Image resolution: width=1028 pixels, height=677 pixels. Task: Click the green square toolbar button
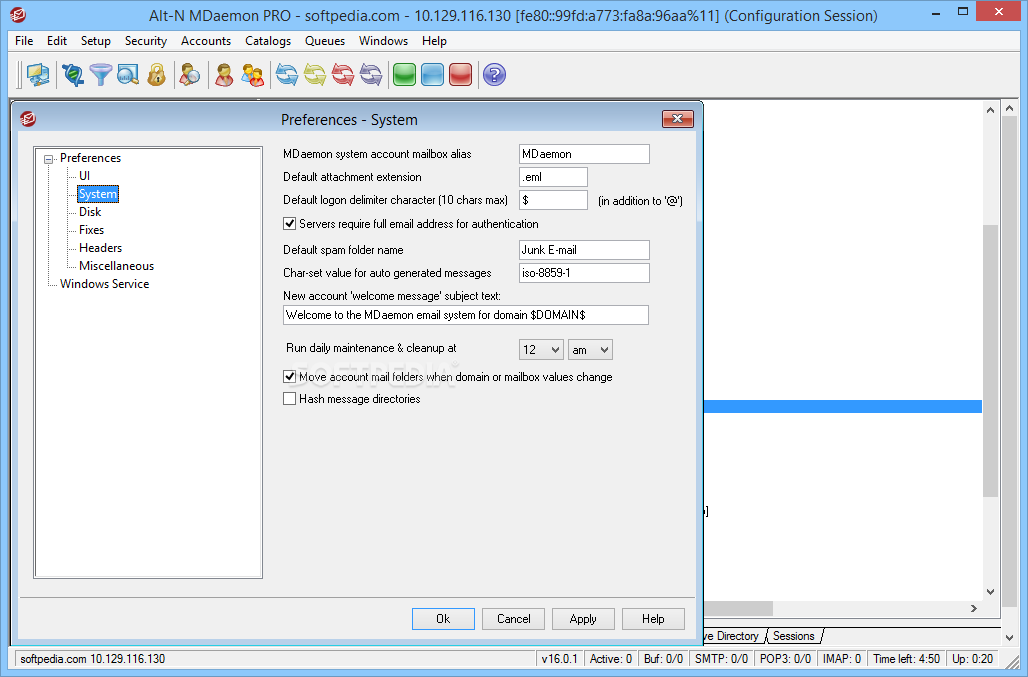pos(405,75)
